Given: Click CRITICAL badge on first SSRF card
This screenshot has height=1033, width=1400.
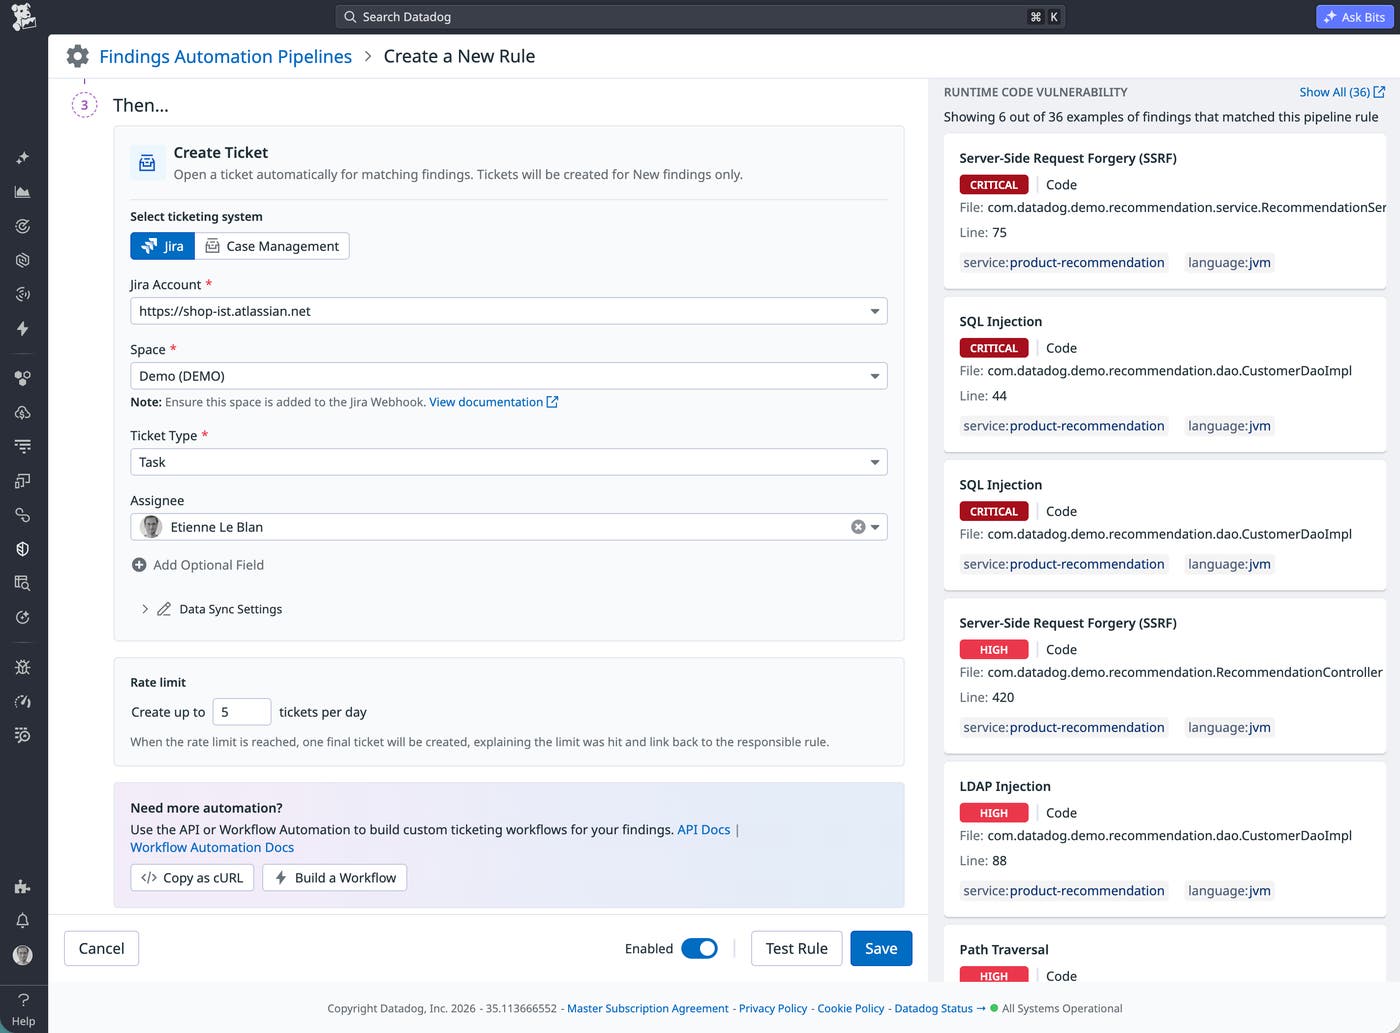Looking at the screenshot, I should 994,185.
